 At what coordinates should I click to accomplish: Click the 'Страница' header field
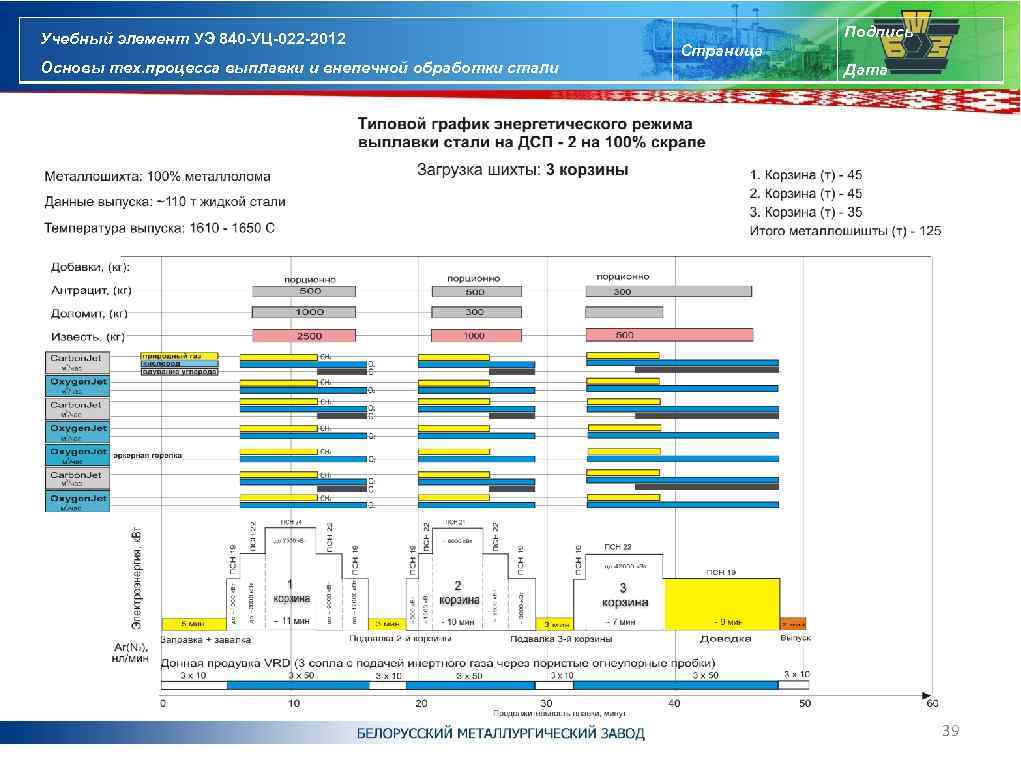tap(721, 50)
